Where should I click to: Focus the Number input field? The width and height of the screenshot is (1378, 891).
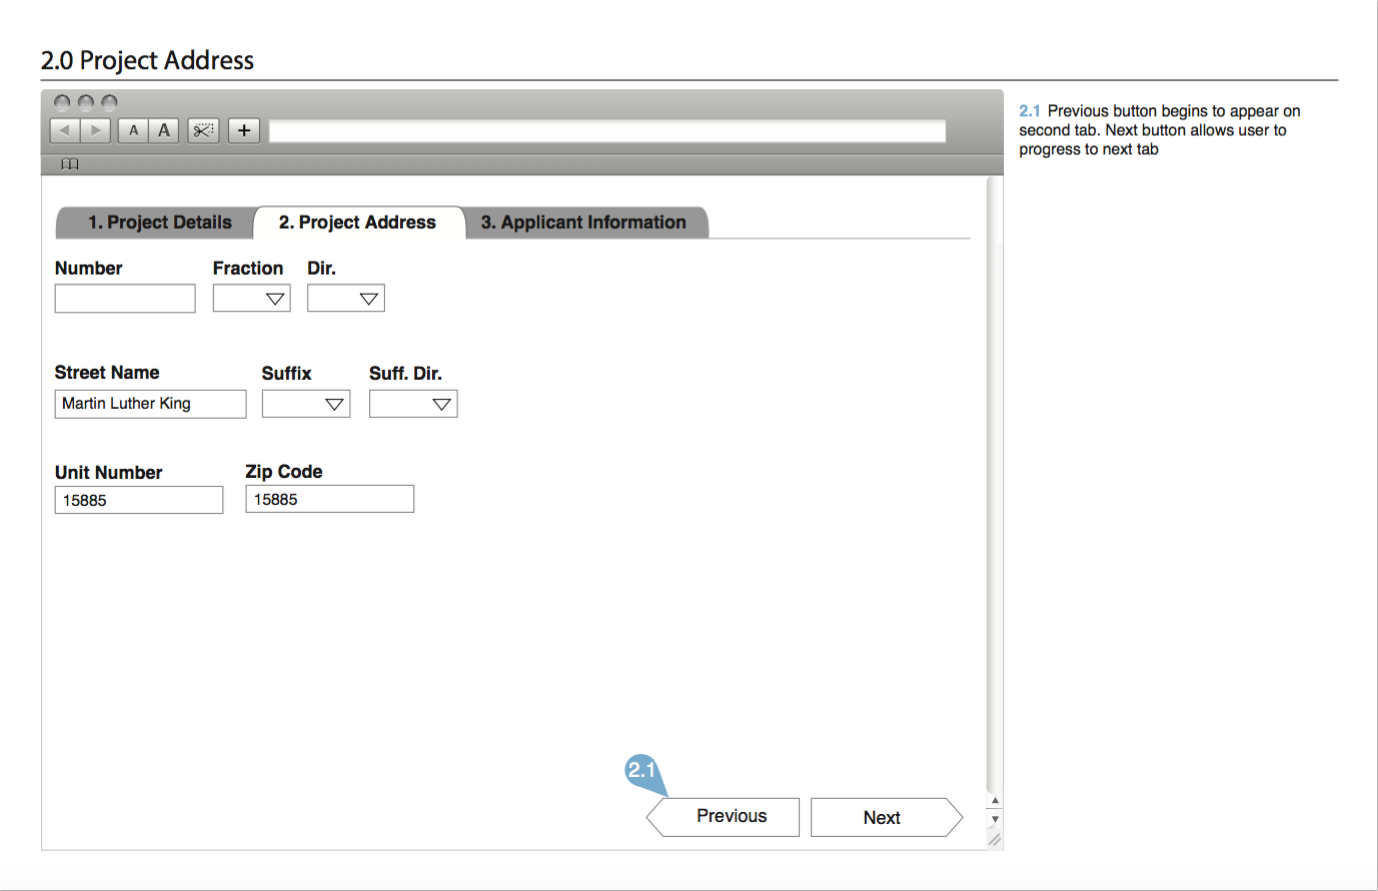click(125, 299)
